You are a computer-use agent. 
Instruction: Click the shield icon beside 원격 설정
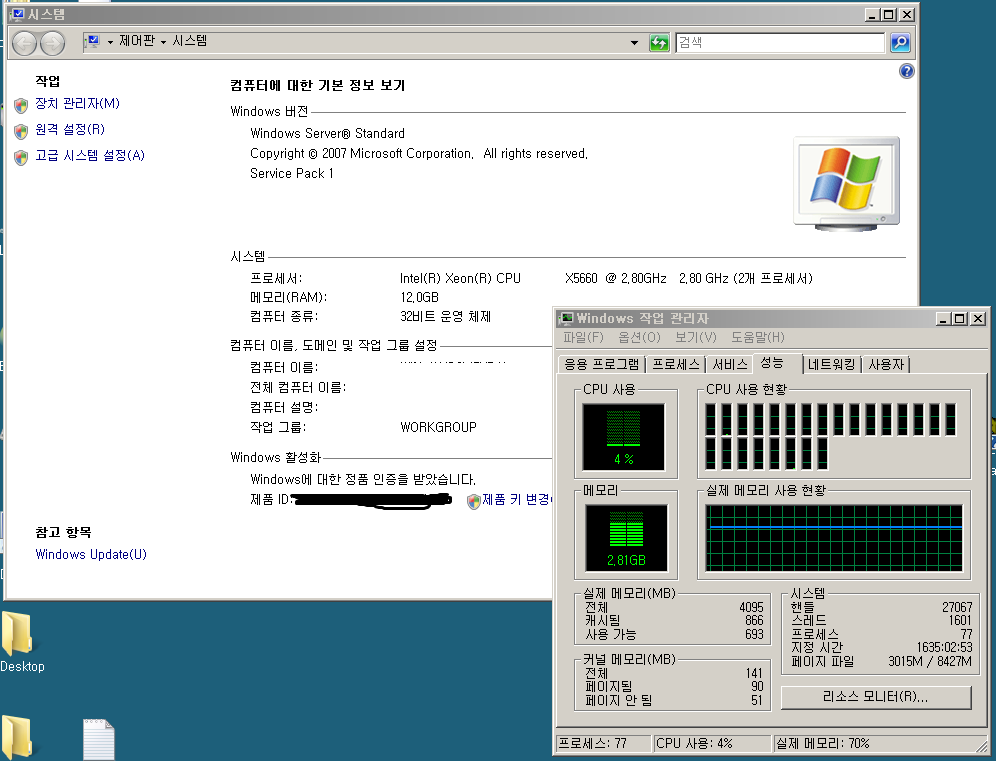coord(21,131)
